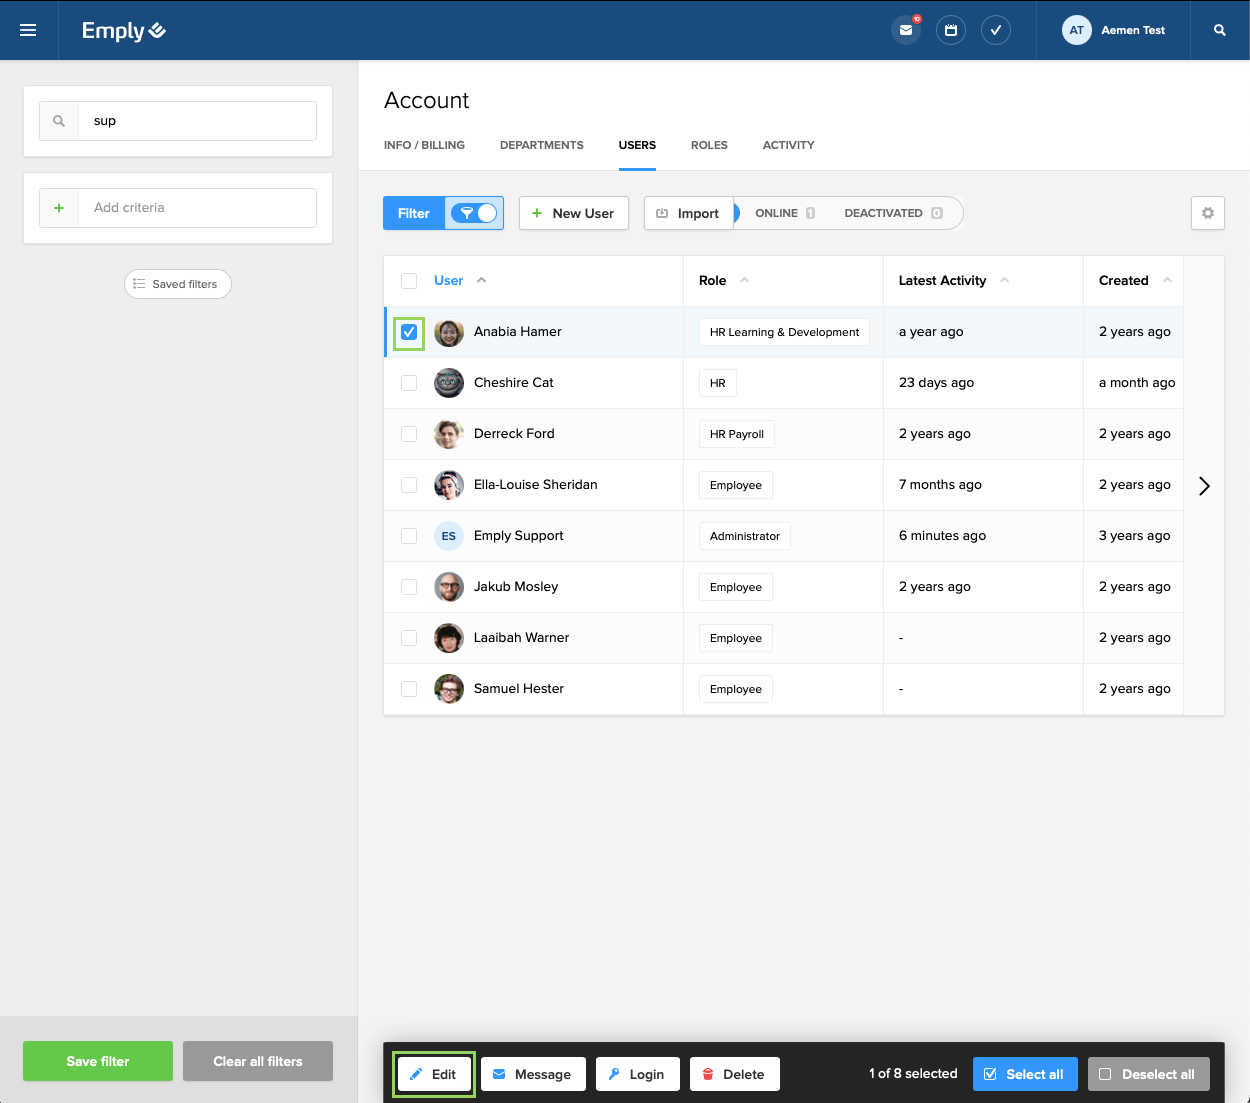Open the calendar icon in header
Screen dimensions: 1250x1103
coord(950,30)
